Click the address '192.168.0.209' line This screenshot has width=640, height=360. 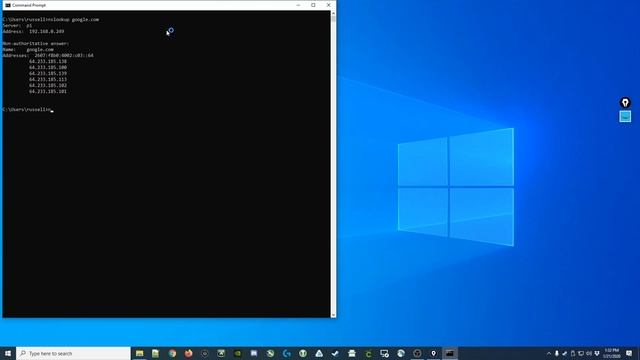(33, 31)
